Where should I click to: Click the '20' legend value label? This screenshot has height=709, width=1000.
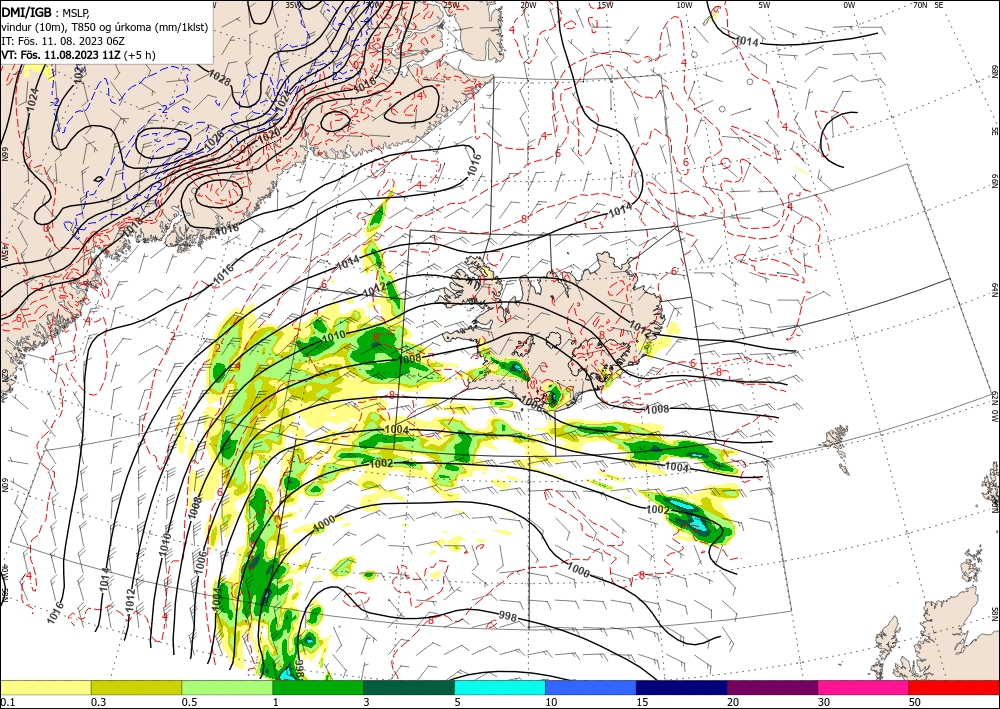tap(733, 702)
